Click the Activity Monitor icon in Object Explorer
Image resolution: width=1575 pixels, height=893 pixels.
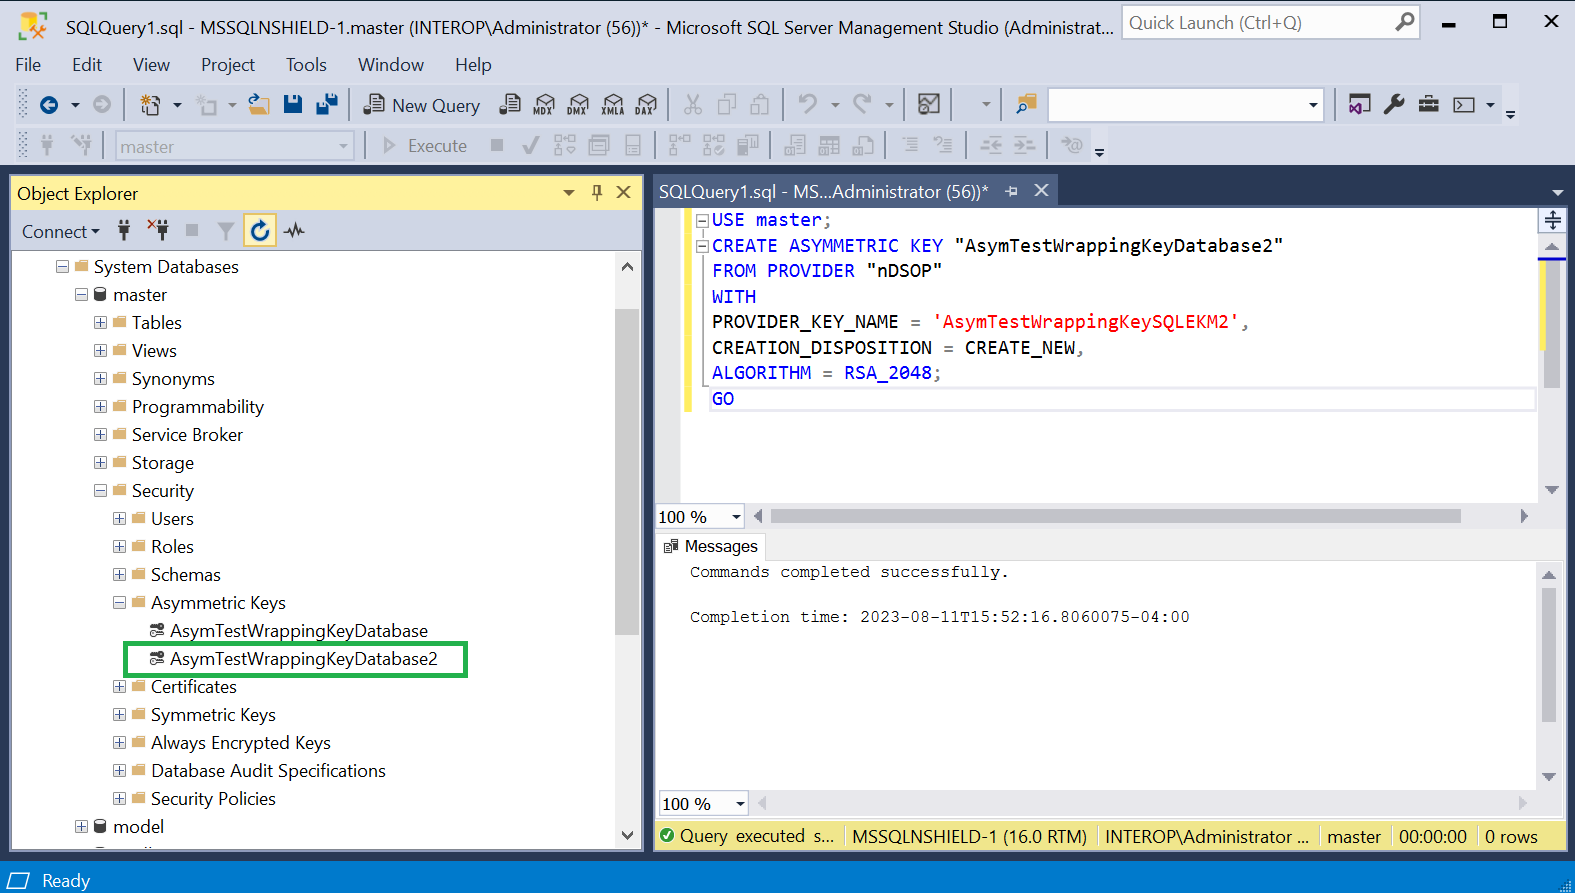(294, 231)
